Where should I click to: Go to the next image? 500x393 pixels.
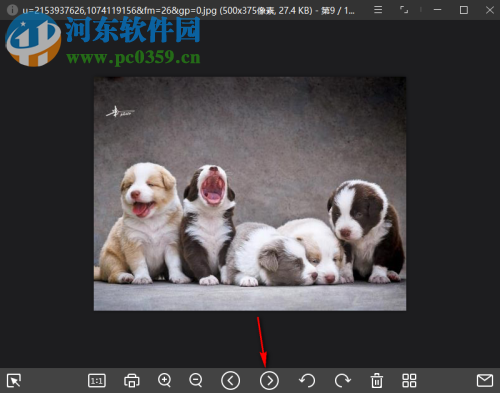tap(269, 380)
